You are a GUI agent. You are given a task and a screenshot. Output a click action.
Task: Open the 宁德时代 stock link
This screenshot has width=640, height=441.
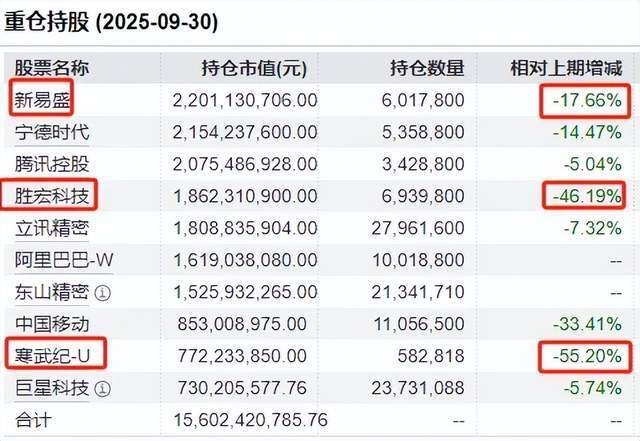point(50,131)
